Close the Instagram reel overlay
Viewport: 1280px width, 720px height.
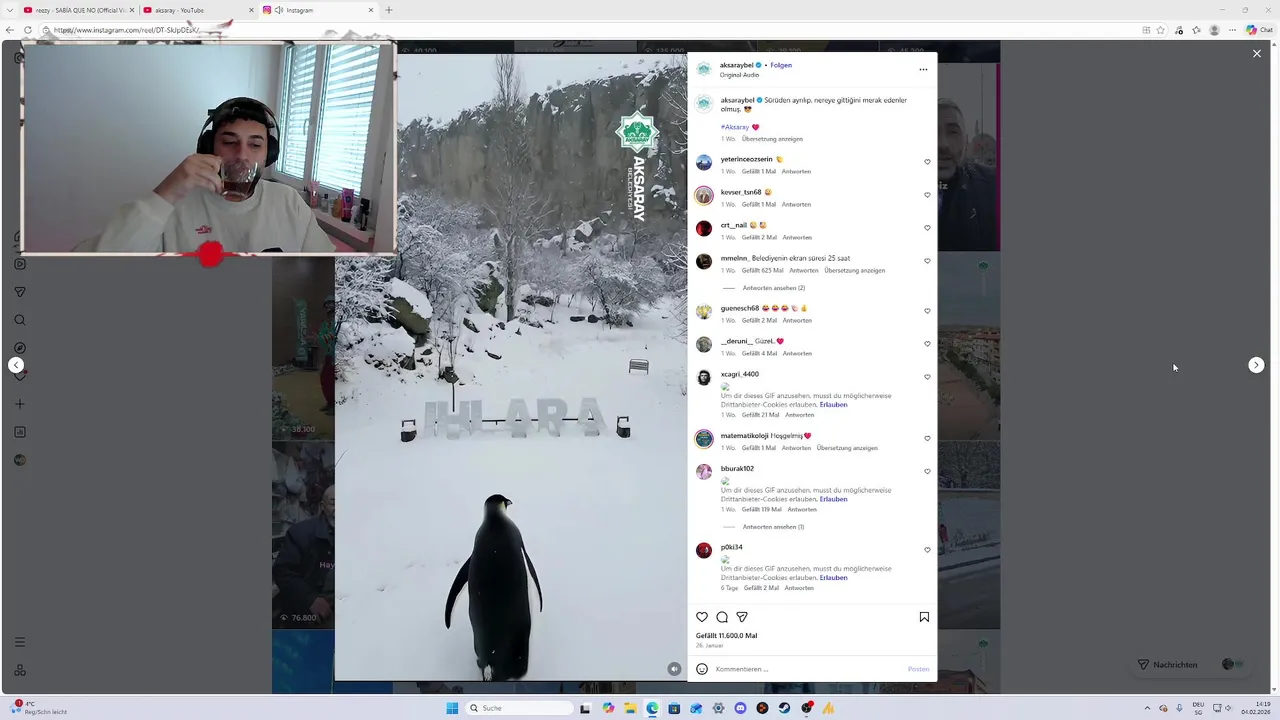click(x=1257, y=54)
